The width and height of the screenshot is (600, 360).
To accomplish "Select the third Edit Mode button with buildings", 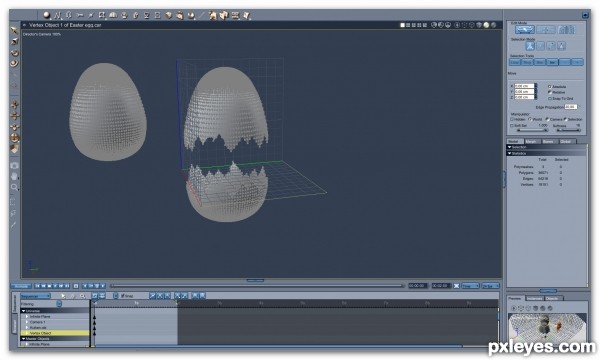I will [x=566, y=29].
